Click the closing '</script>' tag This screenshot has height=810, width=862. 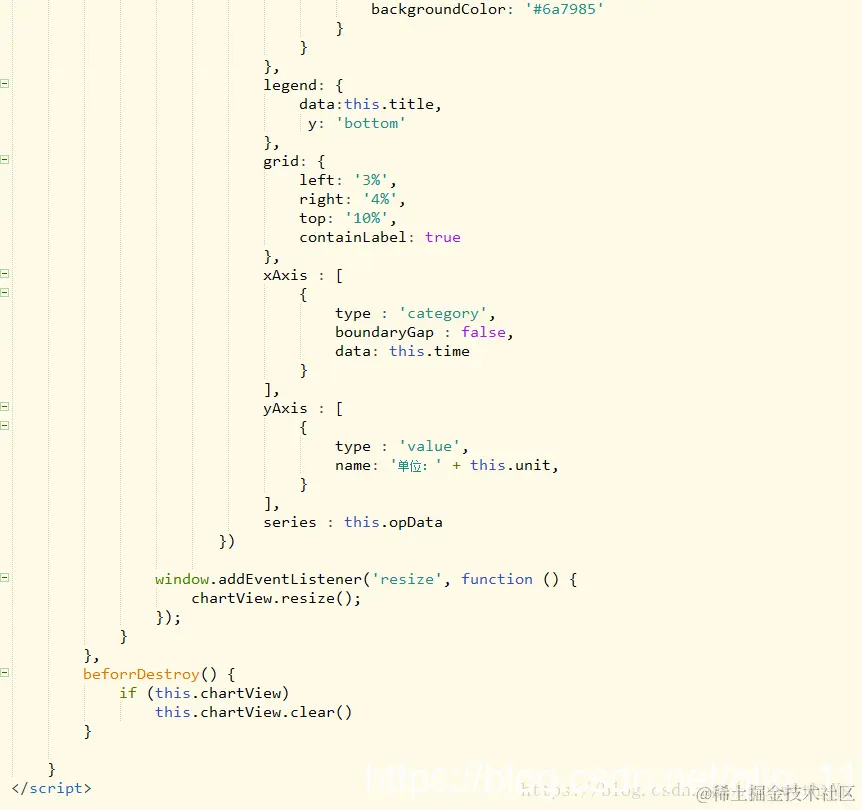coord(52,788)
